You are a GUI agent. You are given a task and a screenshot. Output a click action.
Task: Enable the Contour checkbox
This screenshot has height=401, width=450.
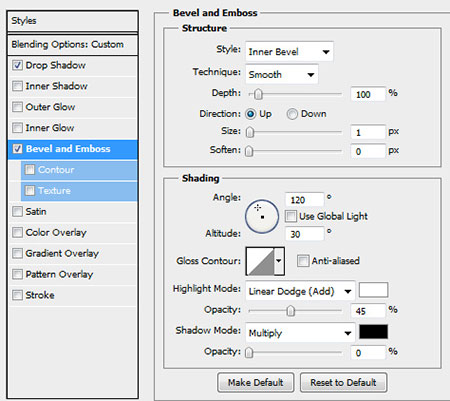point(30,170)
